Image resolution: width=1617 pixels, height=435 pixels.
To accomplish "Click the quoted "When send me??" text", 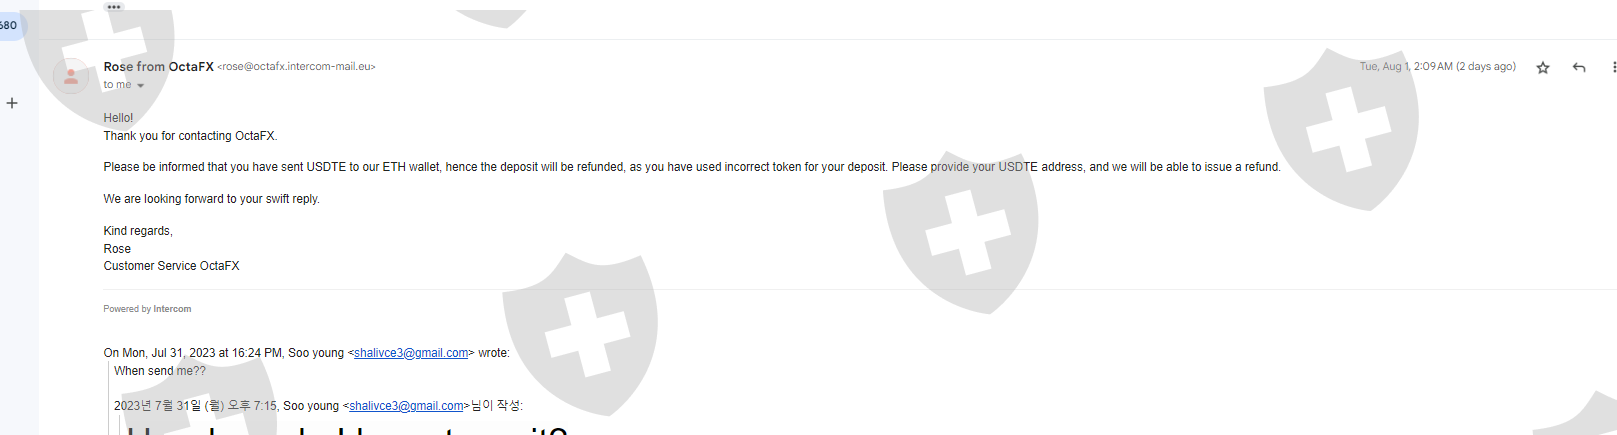I will [x=160, y=371].
